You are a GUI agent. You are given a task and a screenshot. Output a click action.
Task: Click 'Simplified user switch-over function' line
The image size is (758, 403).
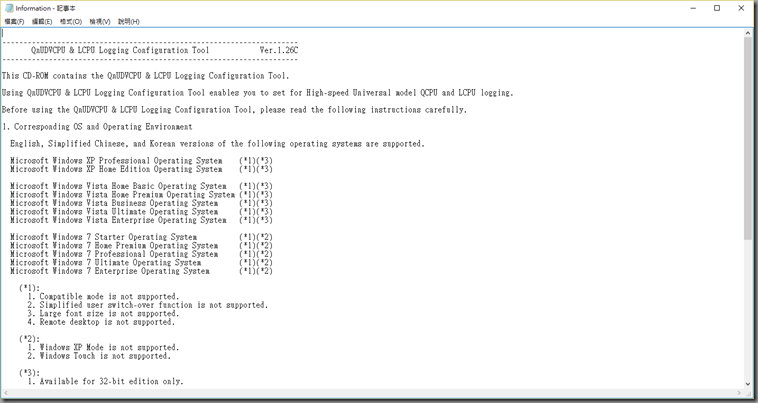coord(147,305)
